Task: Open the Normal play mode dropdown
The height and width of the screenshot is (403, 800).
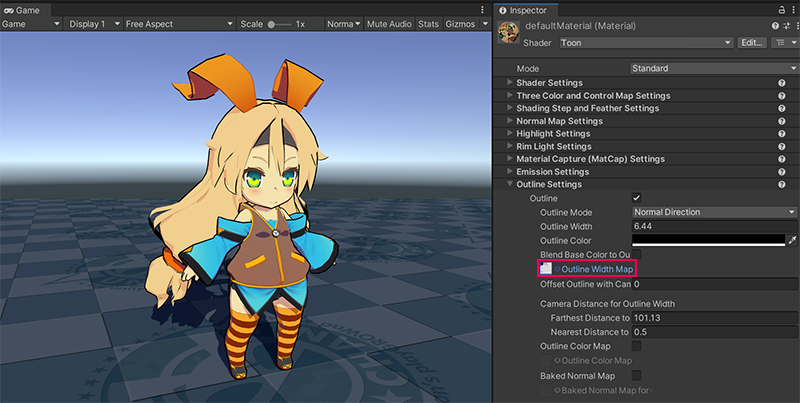Action: pyautogui.click(x=344, y=24)
